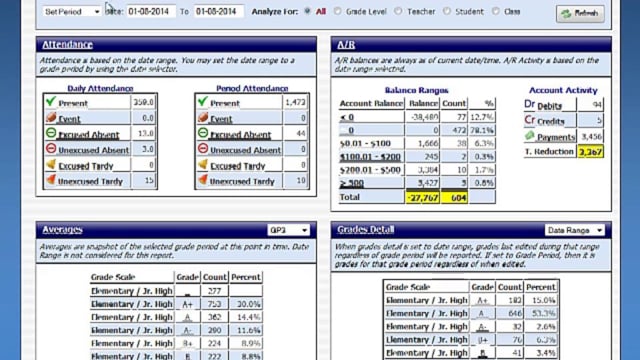Image resolution: width=640 pixels, height=360 pixels.
Task: Click the Dr Debits icon in Account Activity
Action: (529, 104)
